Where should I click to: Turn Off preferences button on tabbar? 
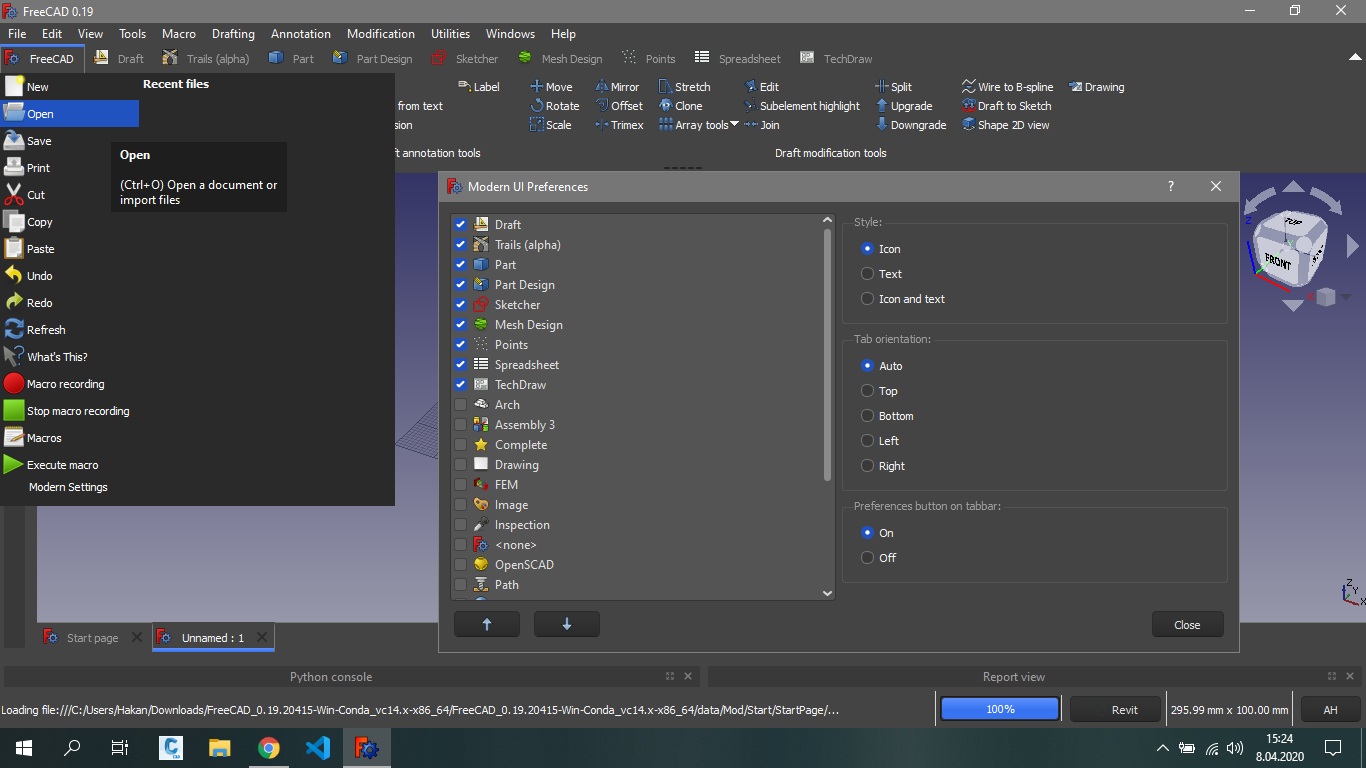pyautogui.click(x=868, y=558)
